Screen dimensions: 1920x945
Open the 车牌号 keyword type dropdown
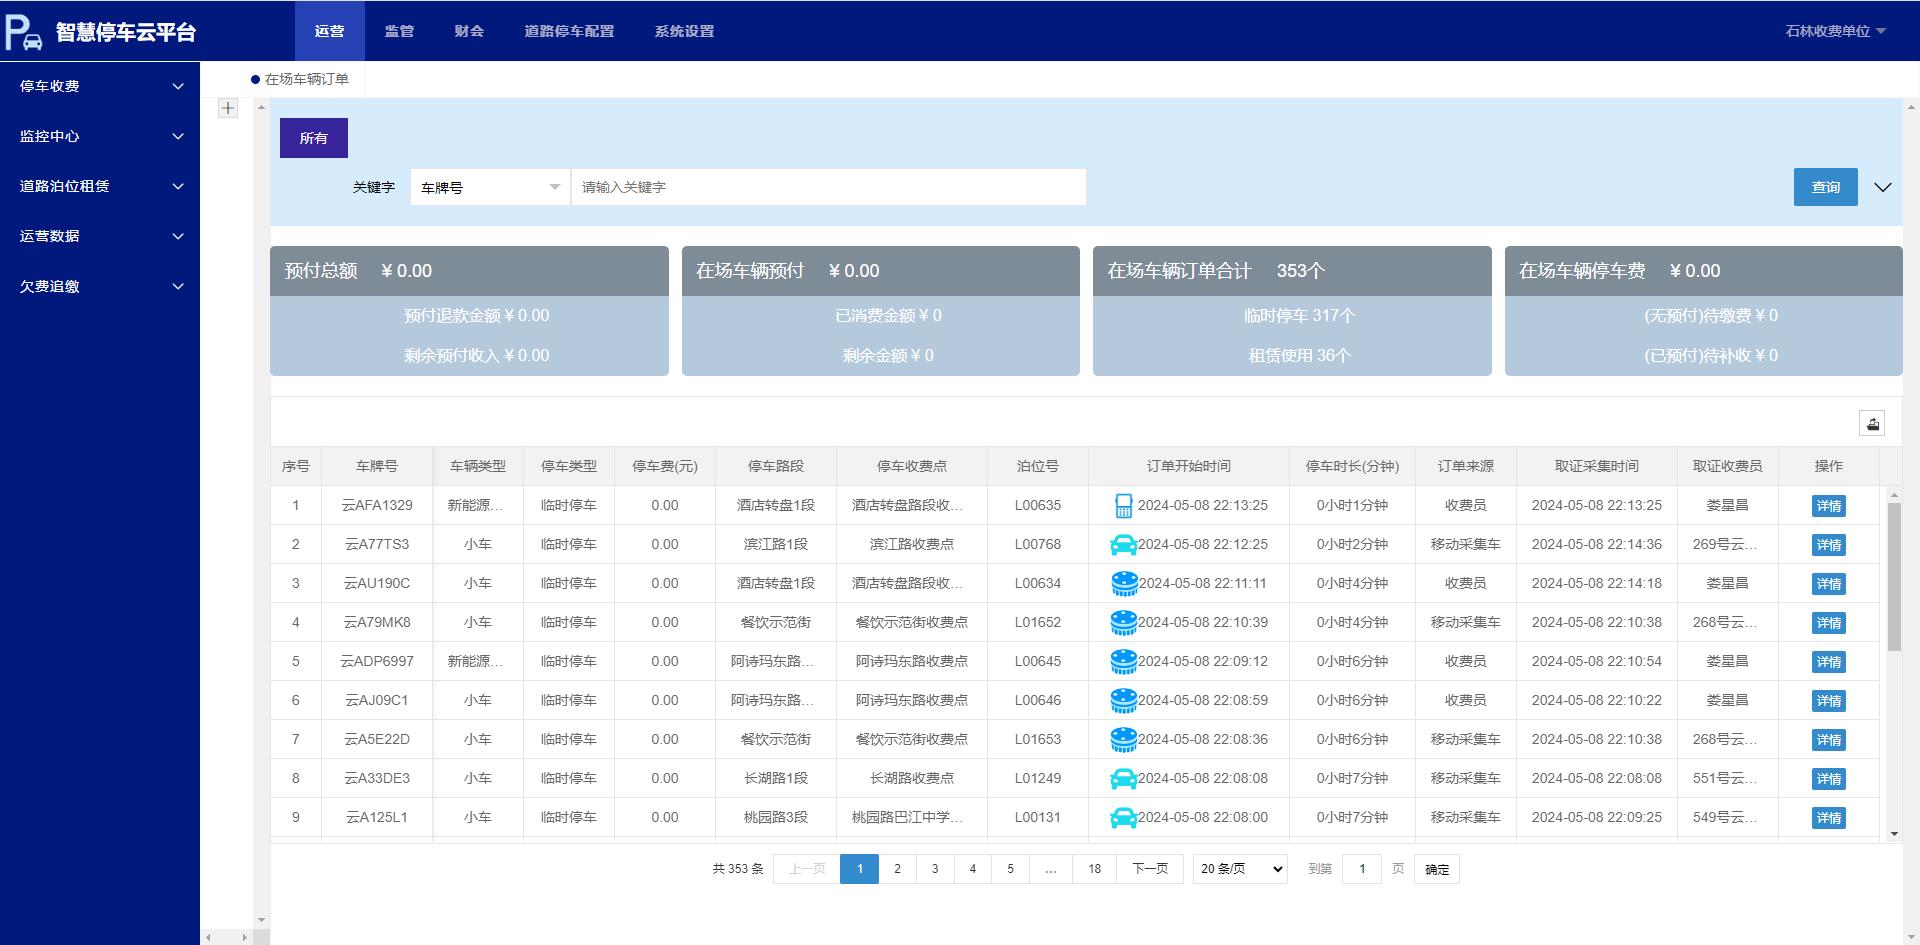(490, 187)
